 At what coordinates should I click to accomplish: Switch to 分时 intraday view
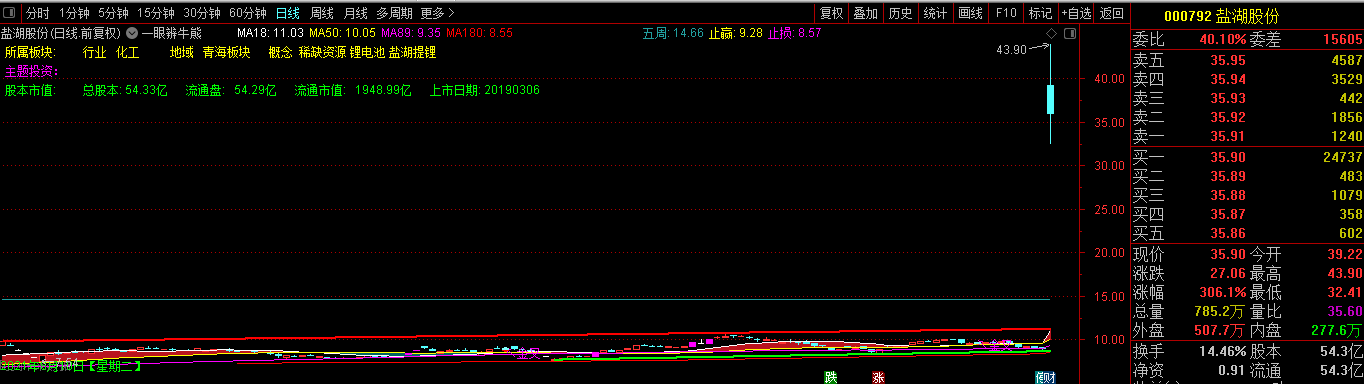click(x=37, y=13)
